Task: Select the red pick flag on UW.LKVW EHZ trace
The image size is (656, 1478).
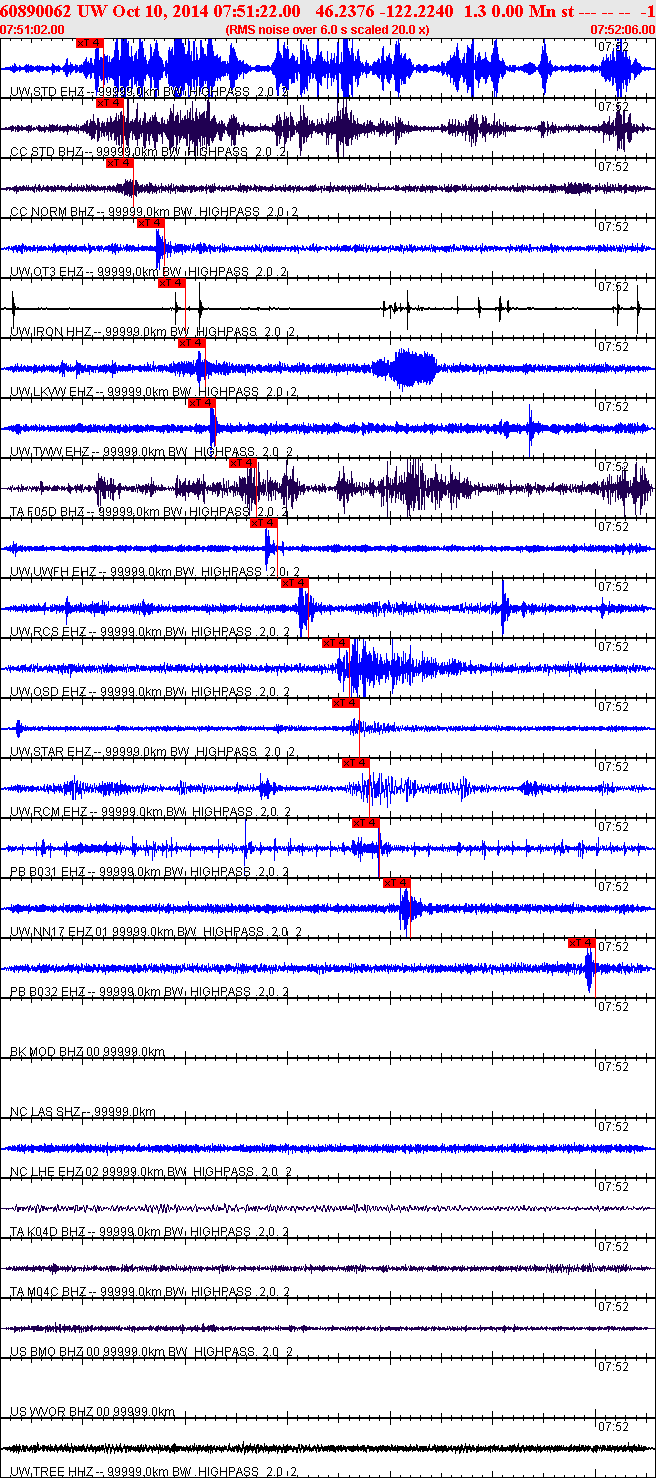Action: (x=191, y=343)
